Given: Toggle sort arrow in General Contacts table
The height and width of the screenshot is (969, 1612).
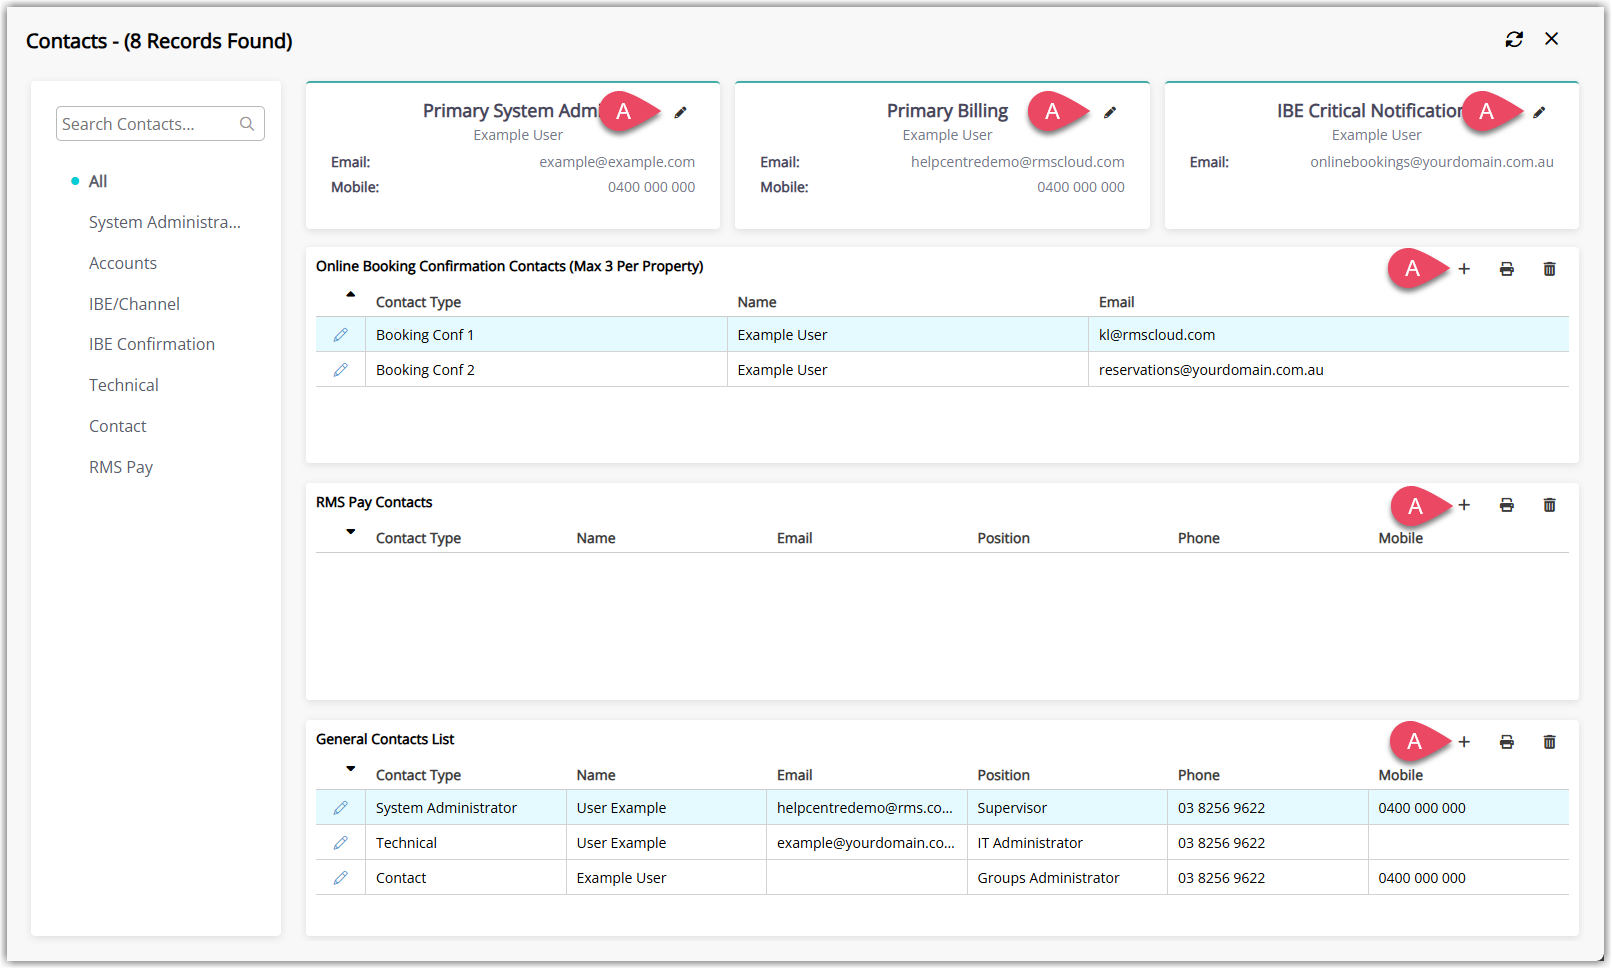Looking at the screenshot, I should tap(350, 769).
